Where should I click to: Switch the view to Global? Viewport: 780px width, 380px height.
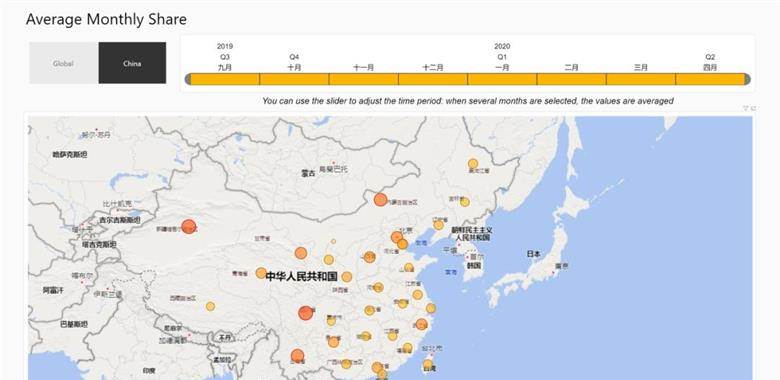tap(63, 63)
